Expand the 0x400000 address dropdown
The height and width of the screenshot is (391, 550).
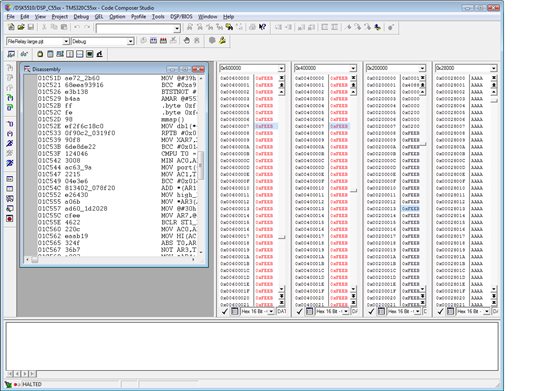(x=353, y=68)
